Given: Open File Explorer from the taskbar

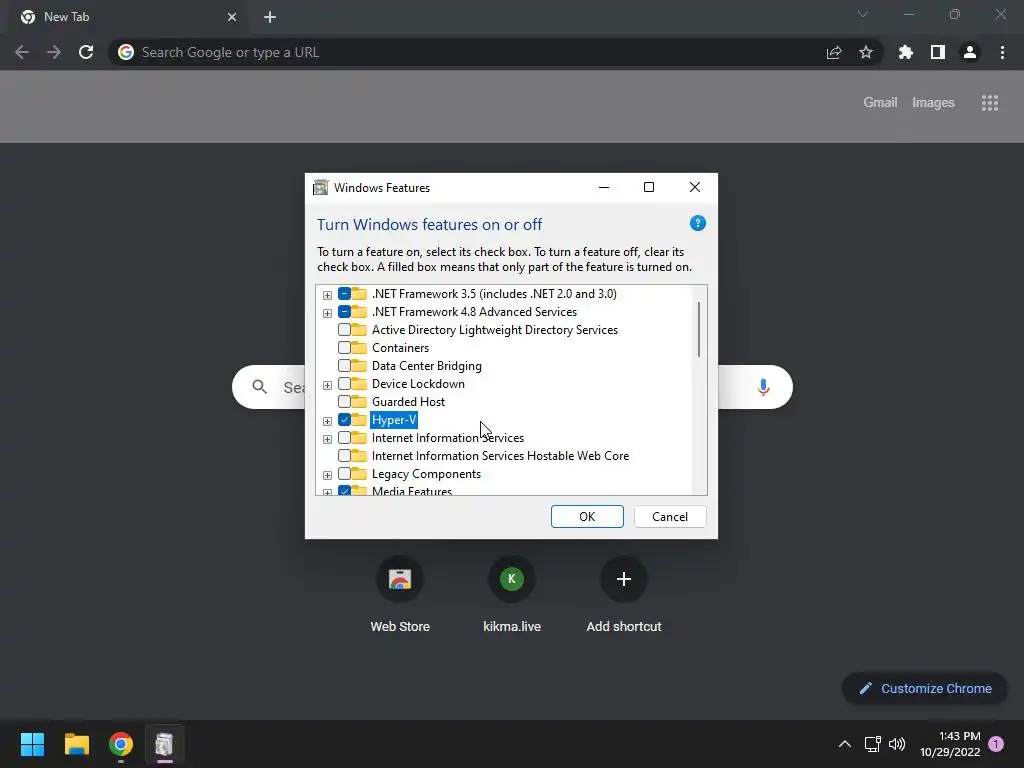Looking at the screenshot, I should 76,744.
